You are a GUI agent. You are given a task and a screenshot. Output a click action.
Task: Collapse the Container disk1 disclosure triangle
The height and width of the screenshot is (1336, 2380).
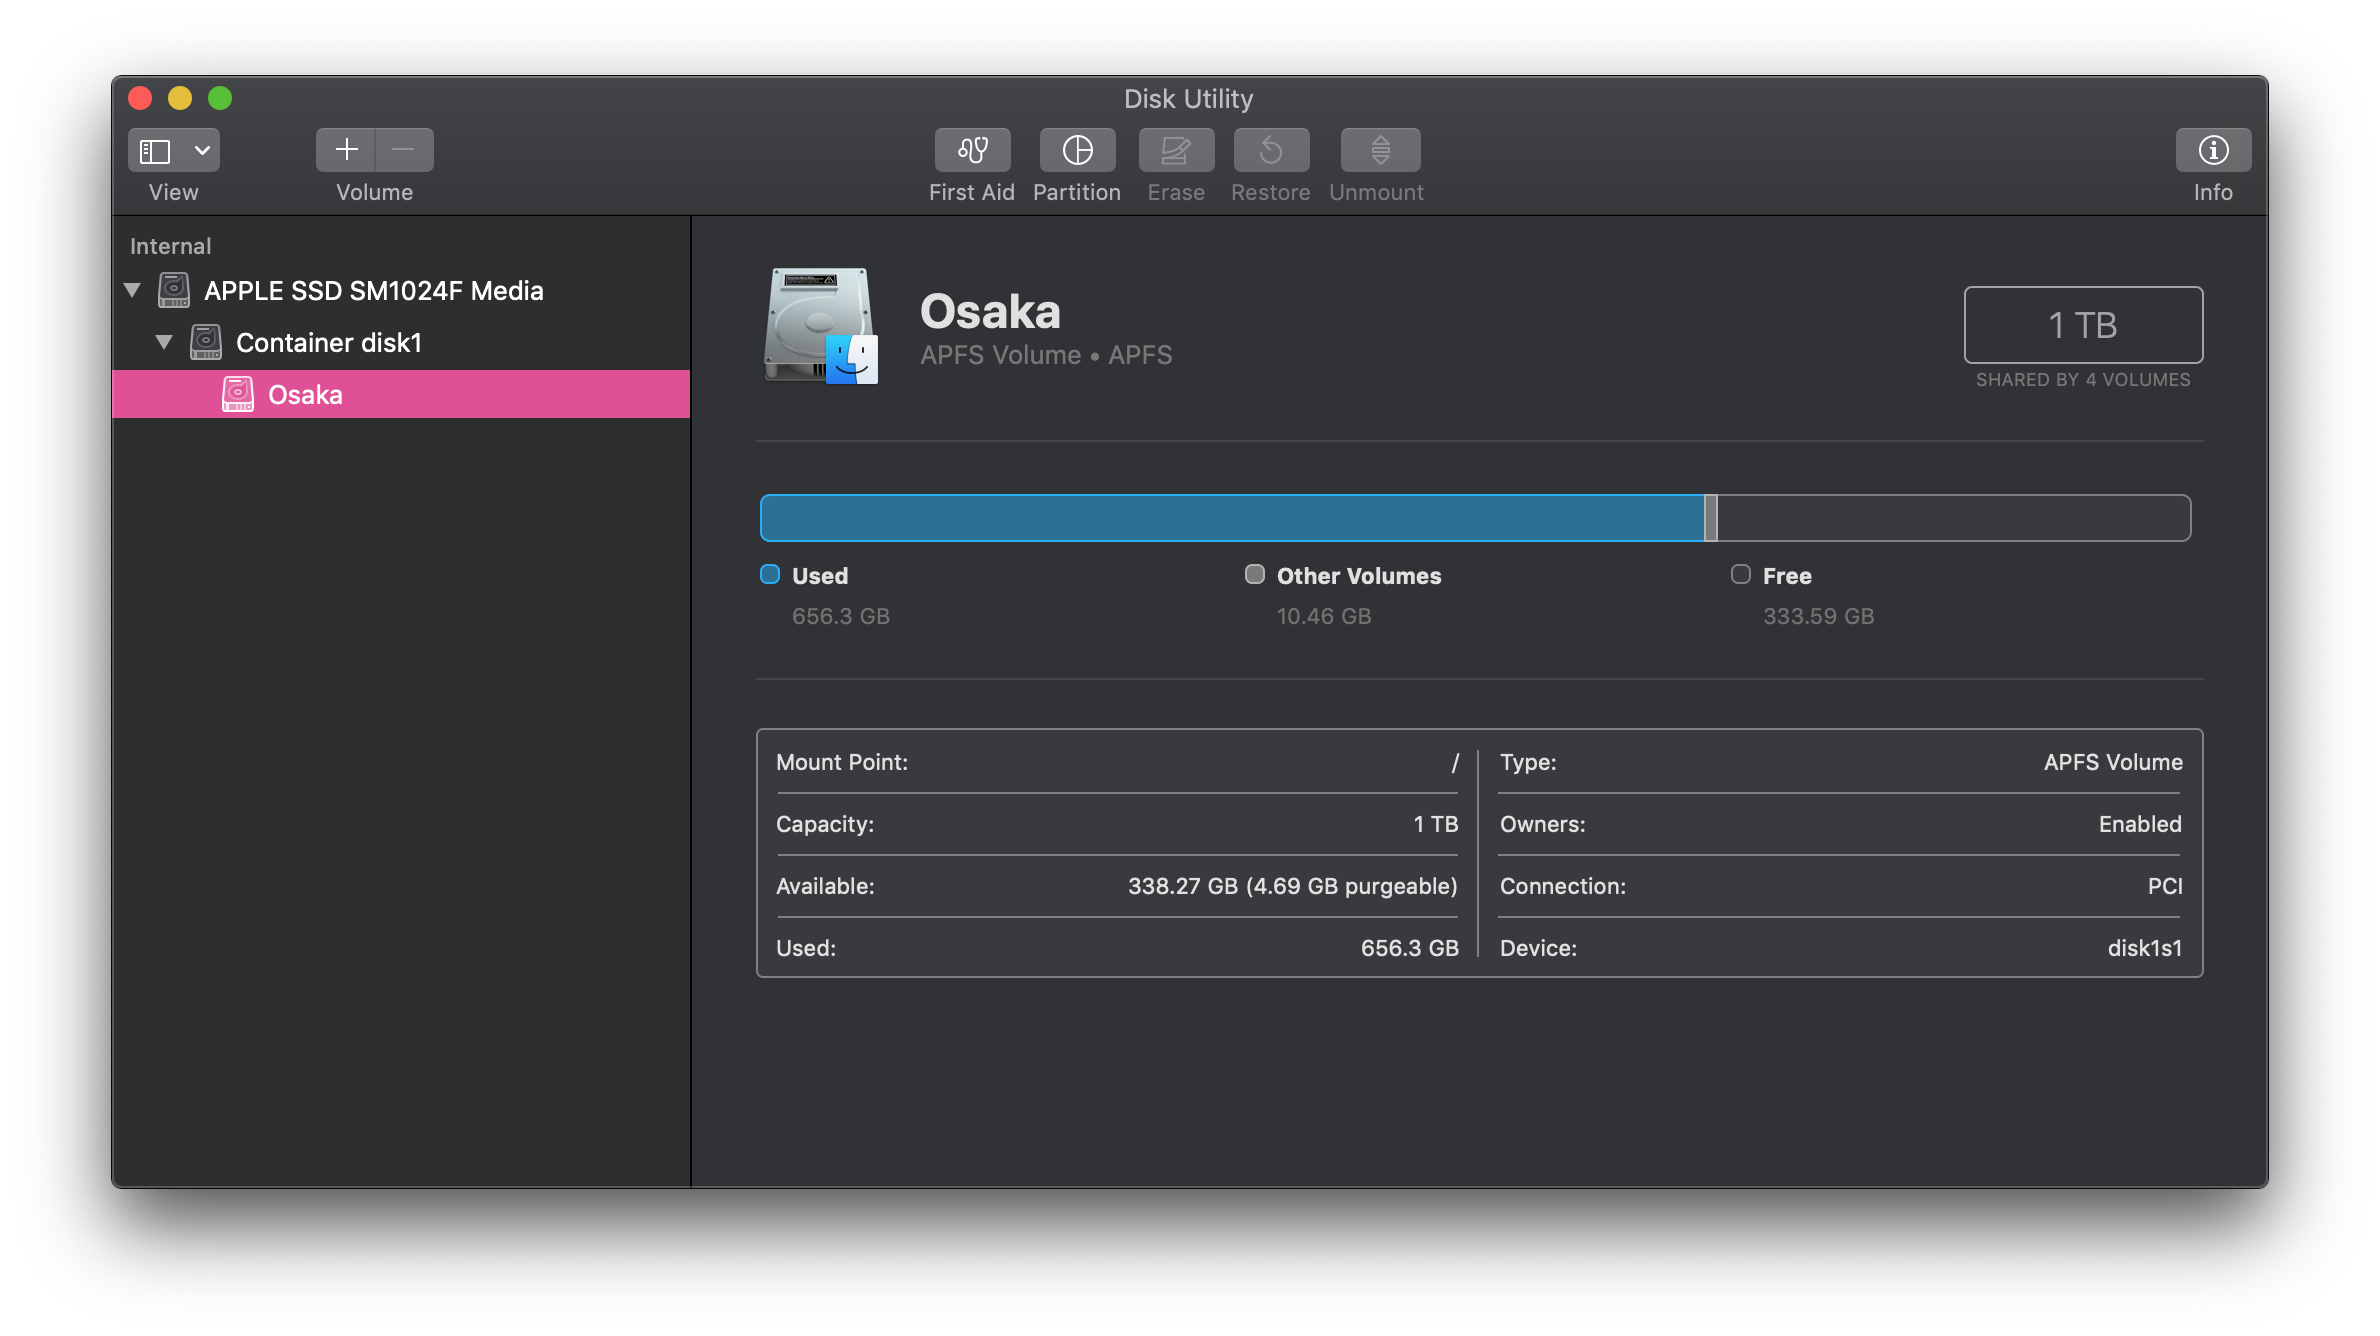point(164,343)
